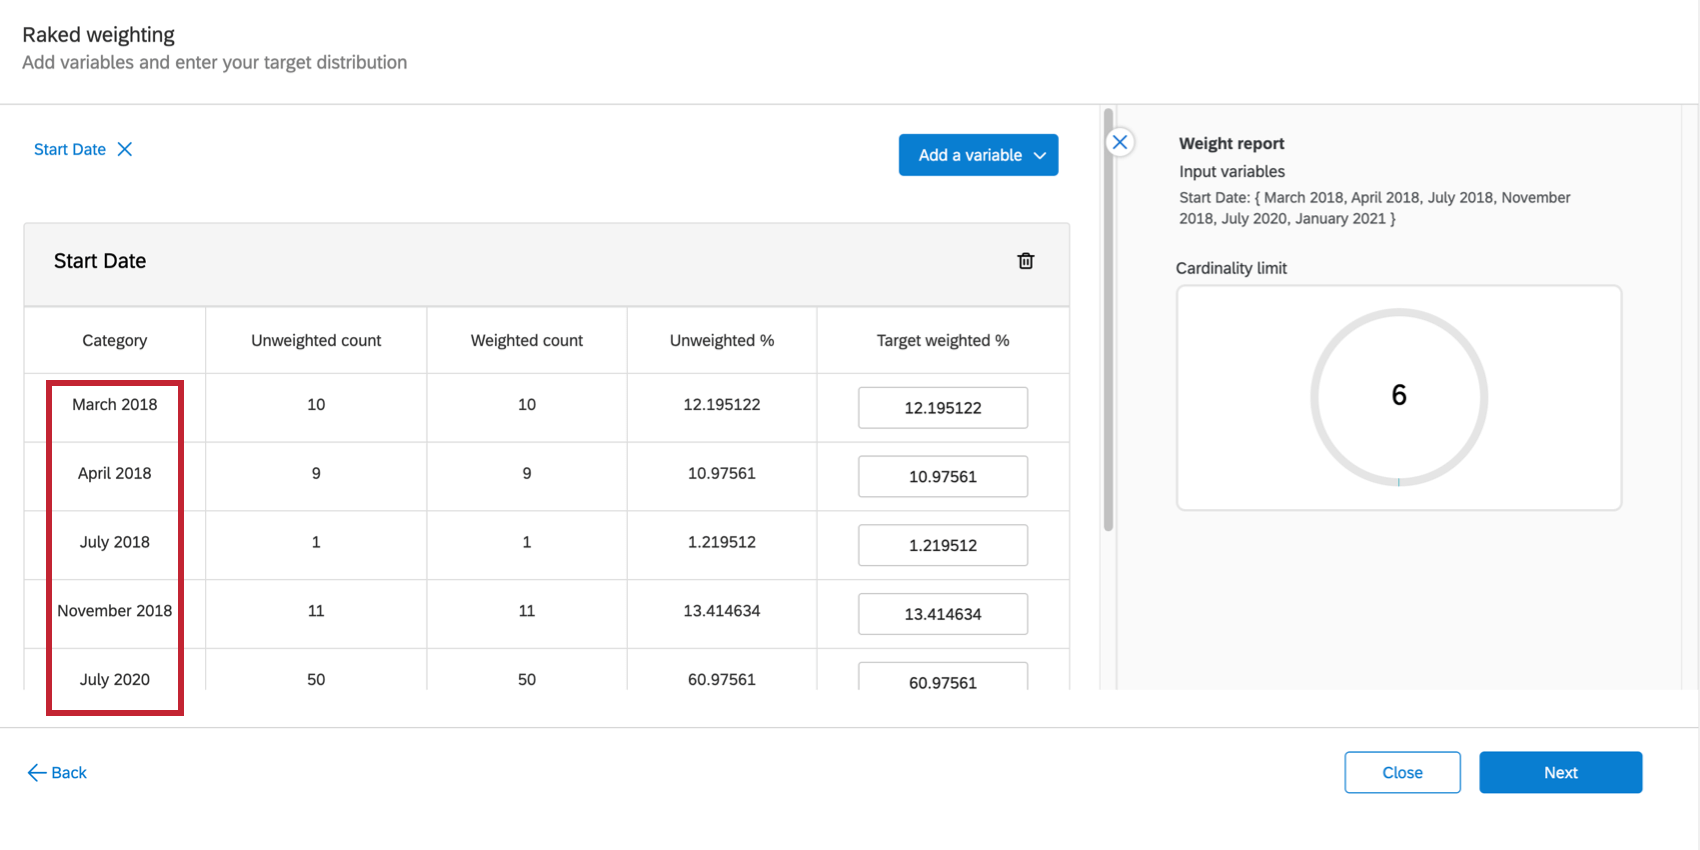This screenshot has height=850, width=1700.
Task: Close the Weight report panel
Action: point(1120,142)
